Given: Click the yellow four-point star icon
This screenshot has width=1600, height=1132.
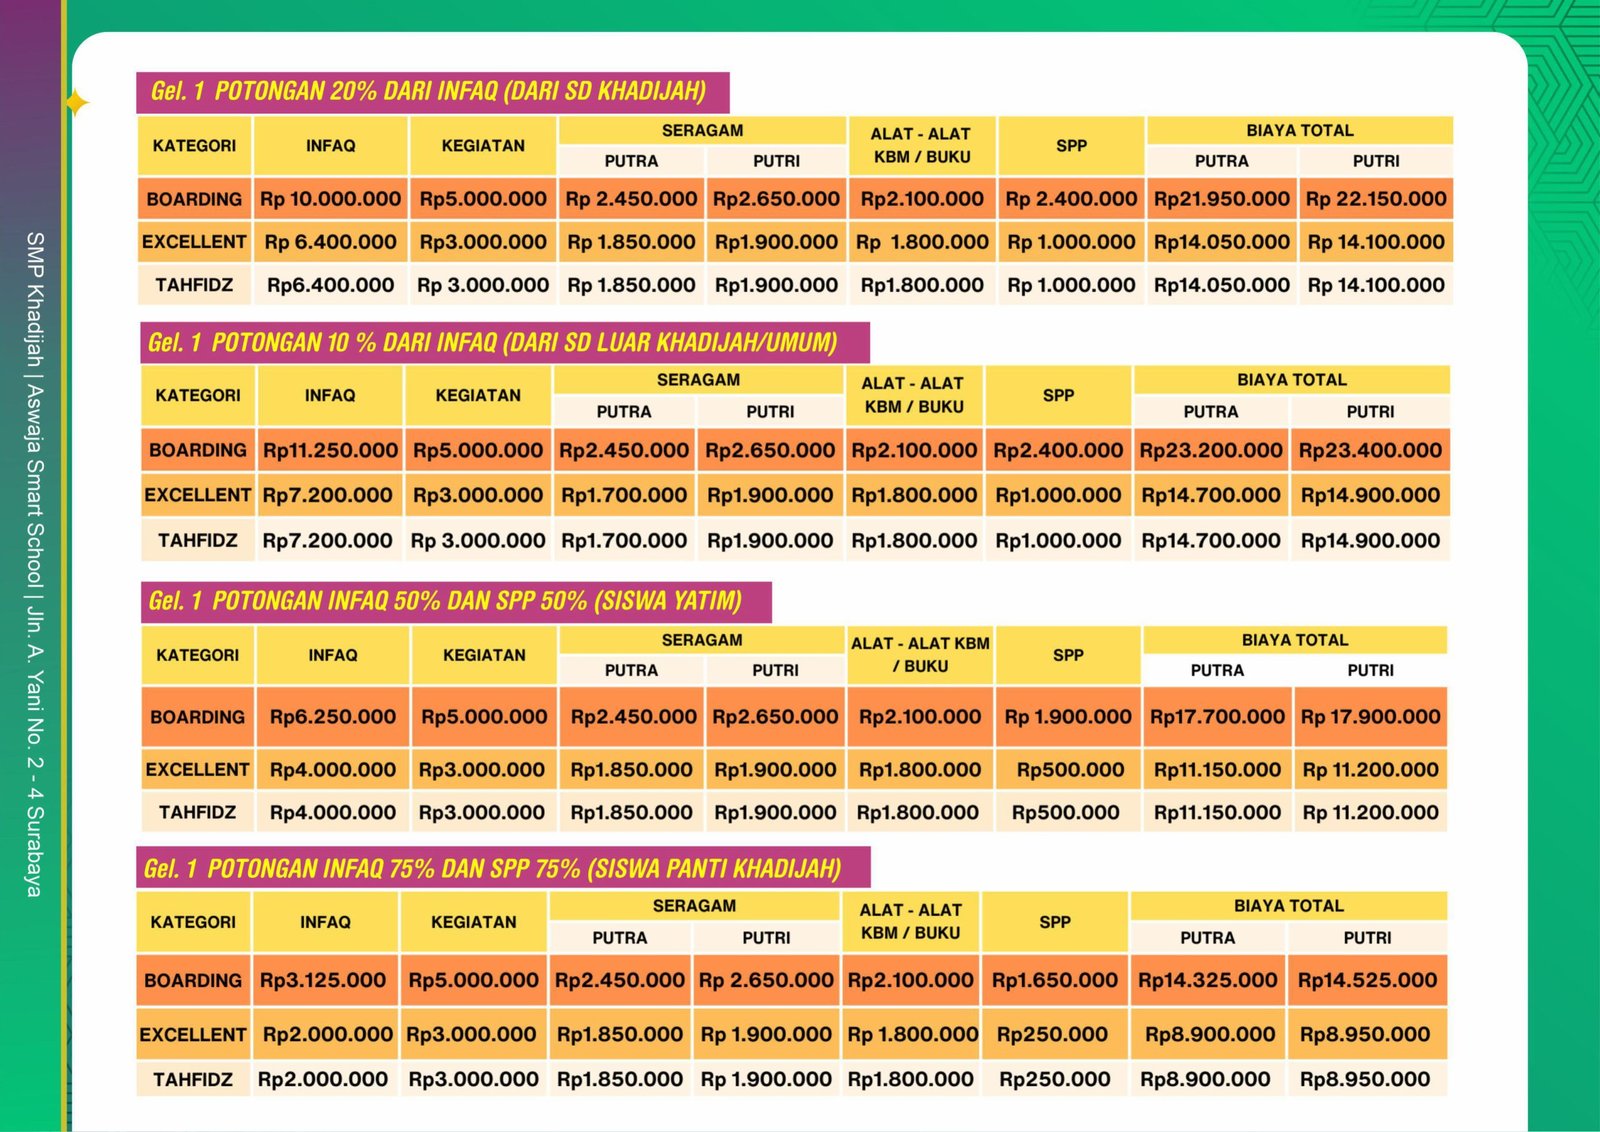Looking at the screenshot, I should [x=76, y=103].
